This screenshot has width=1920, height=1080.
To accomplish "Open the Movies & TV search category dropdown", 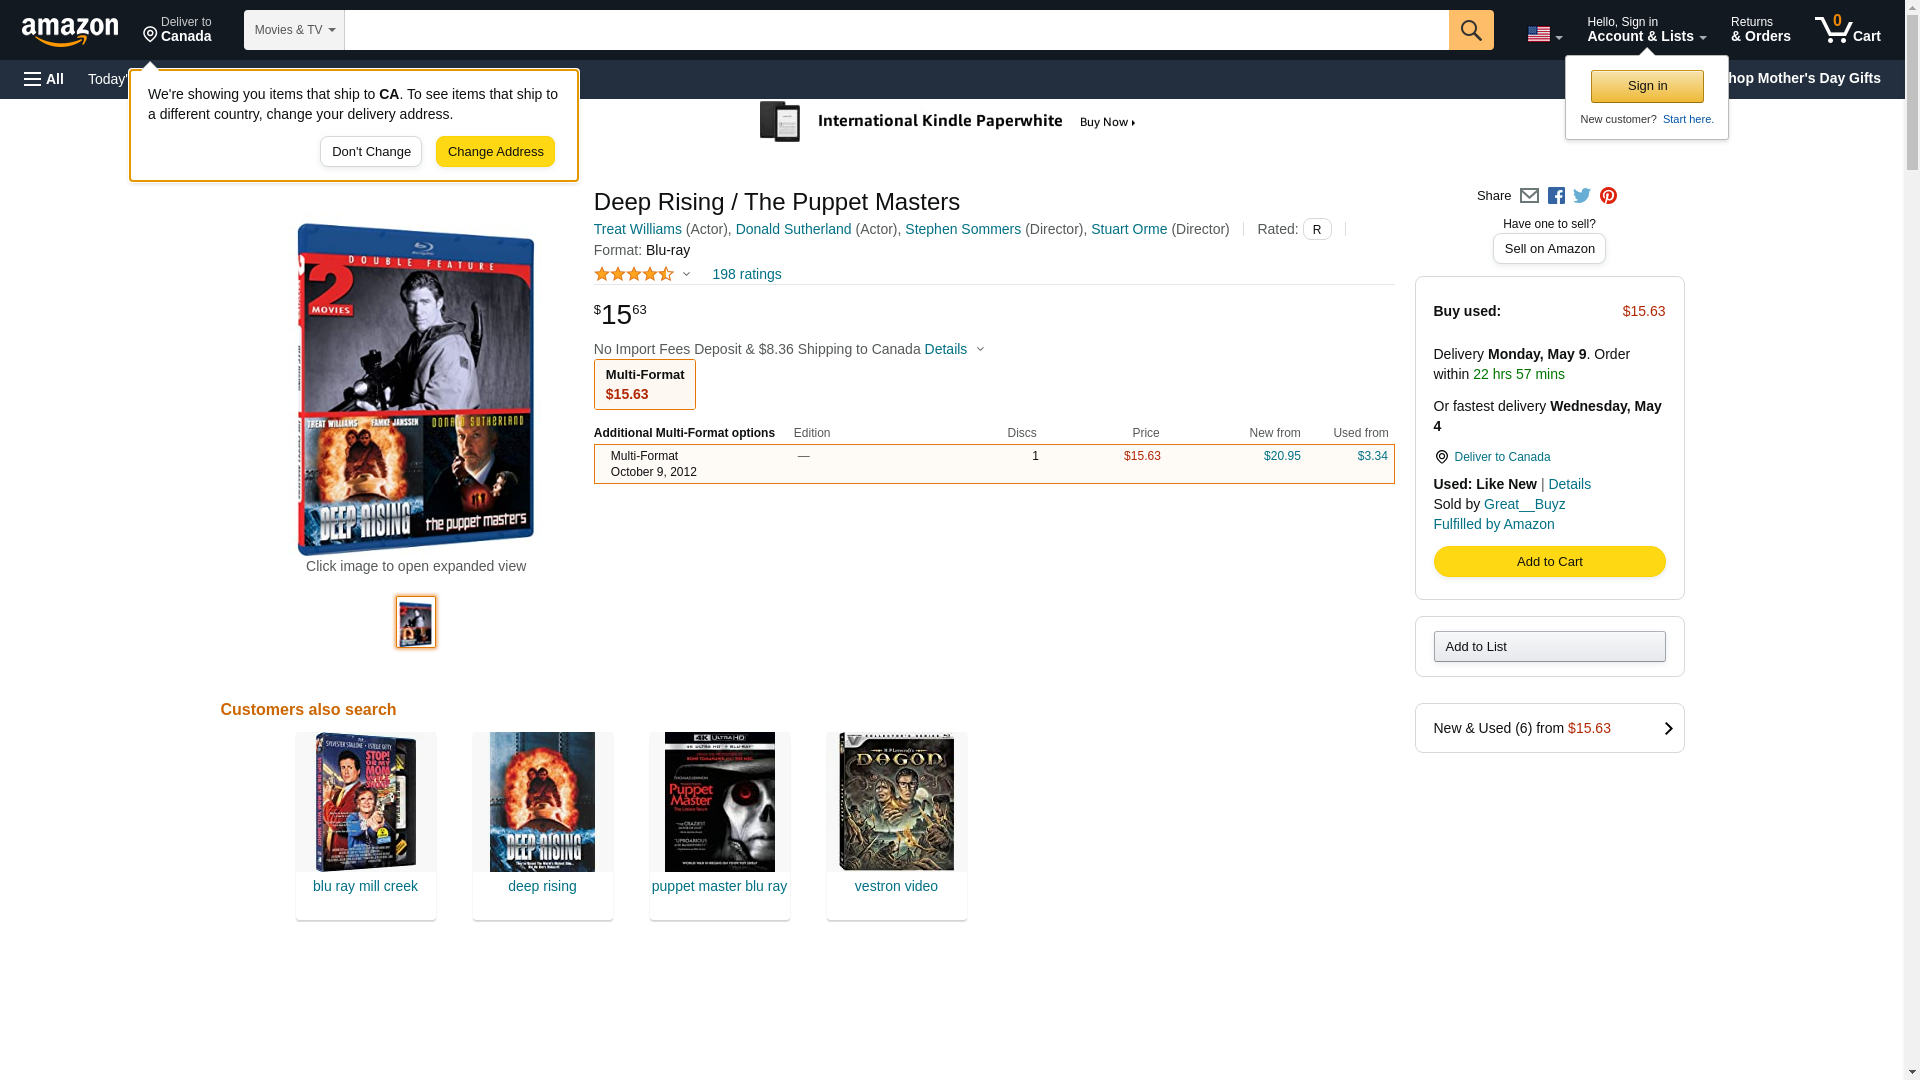I will (x=294, y=30).
